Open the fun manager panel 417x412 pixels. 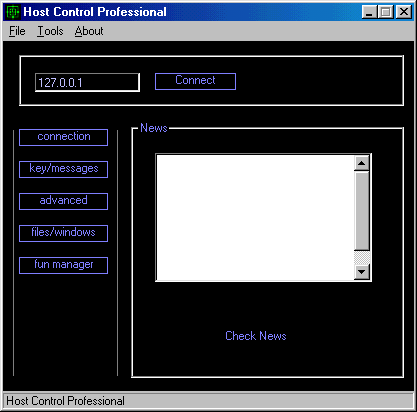(63, 265)
